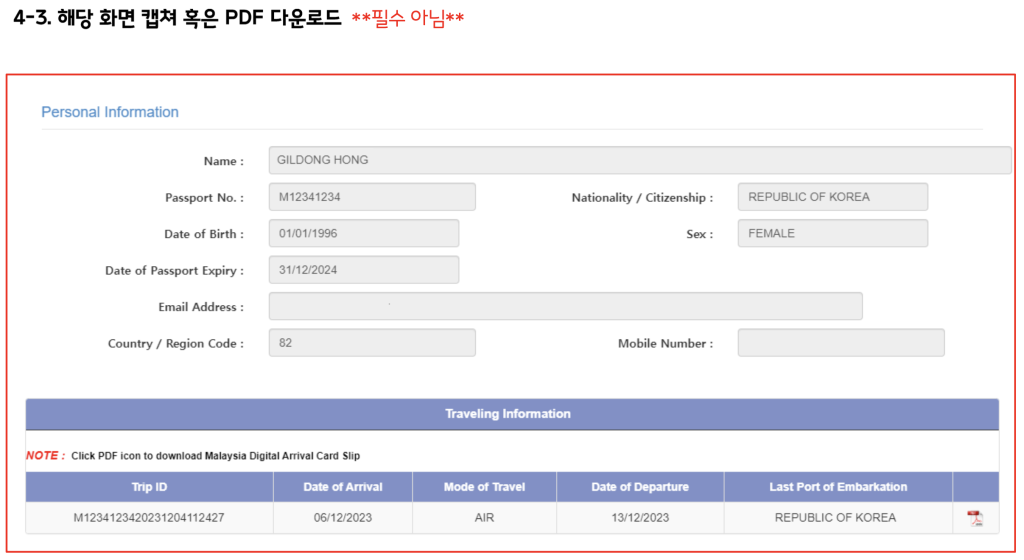Click the arrival date 06/12/2023 cell

(342, 518)
